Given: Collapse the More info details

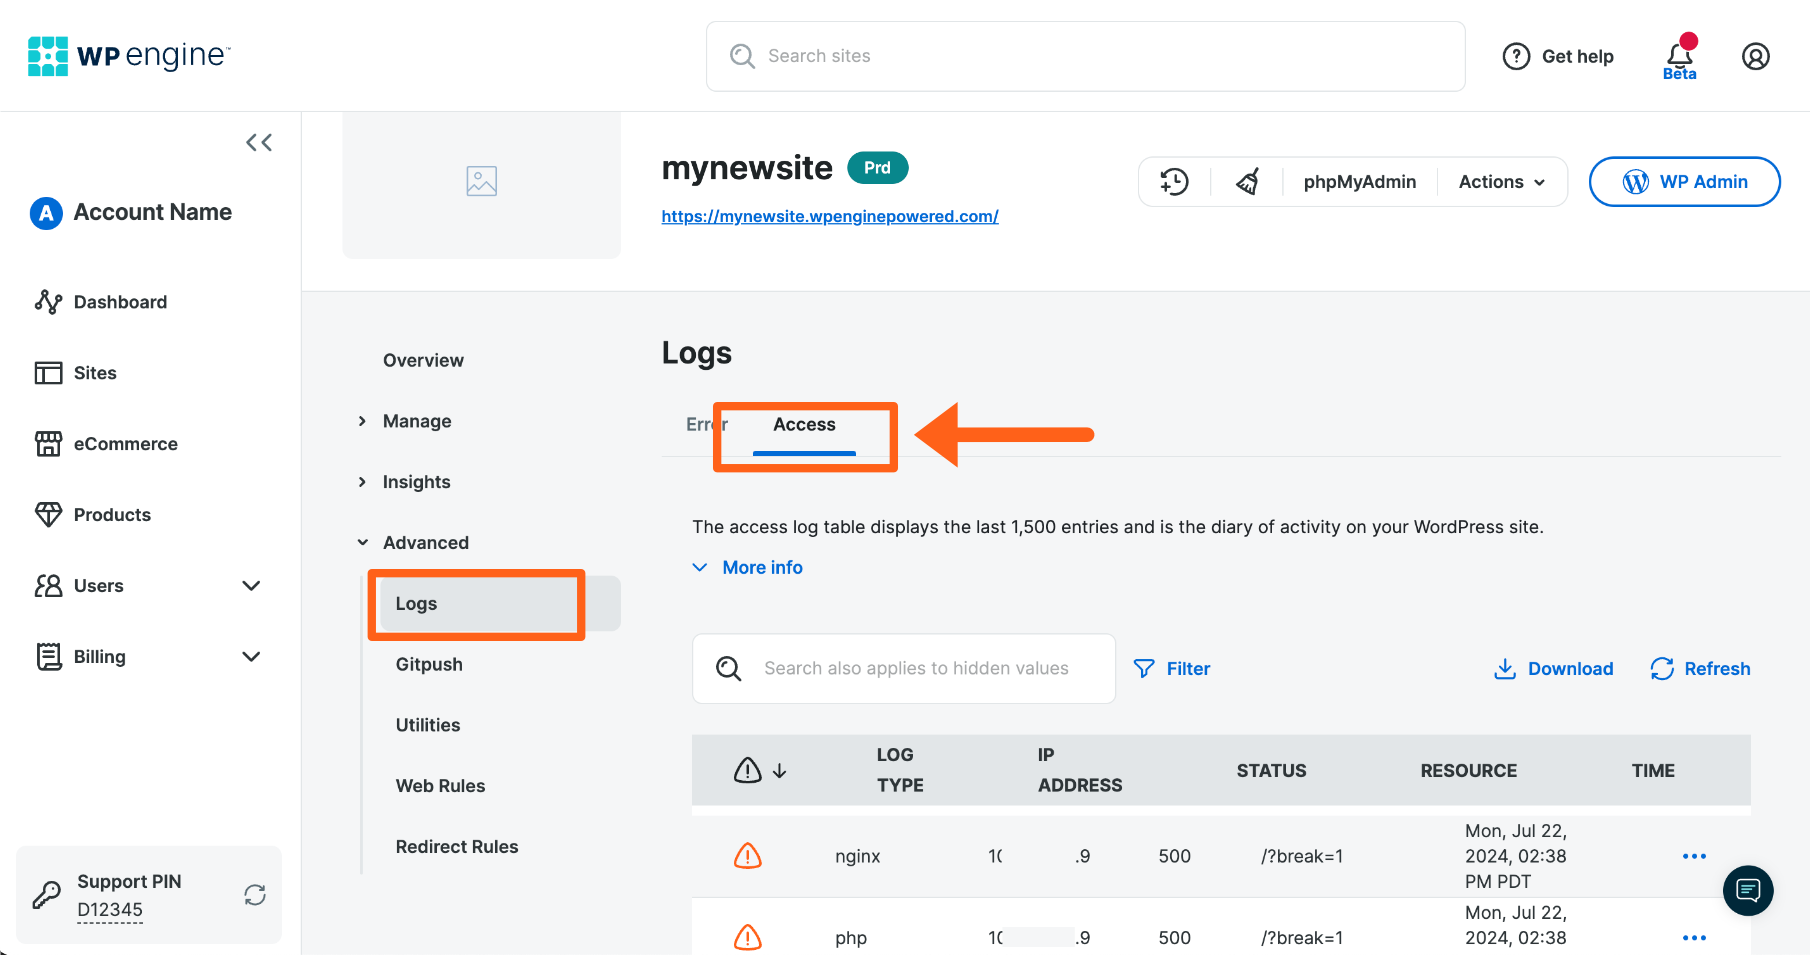Looking at the screenshot, I should click(747, 567).
